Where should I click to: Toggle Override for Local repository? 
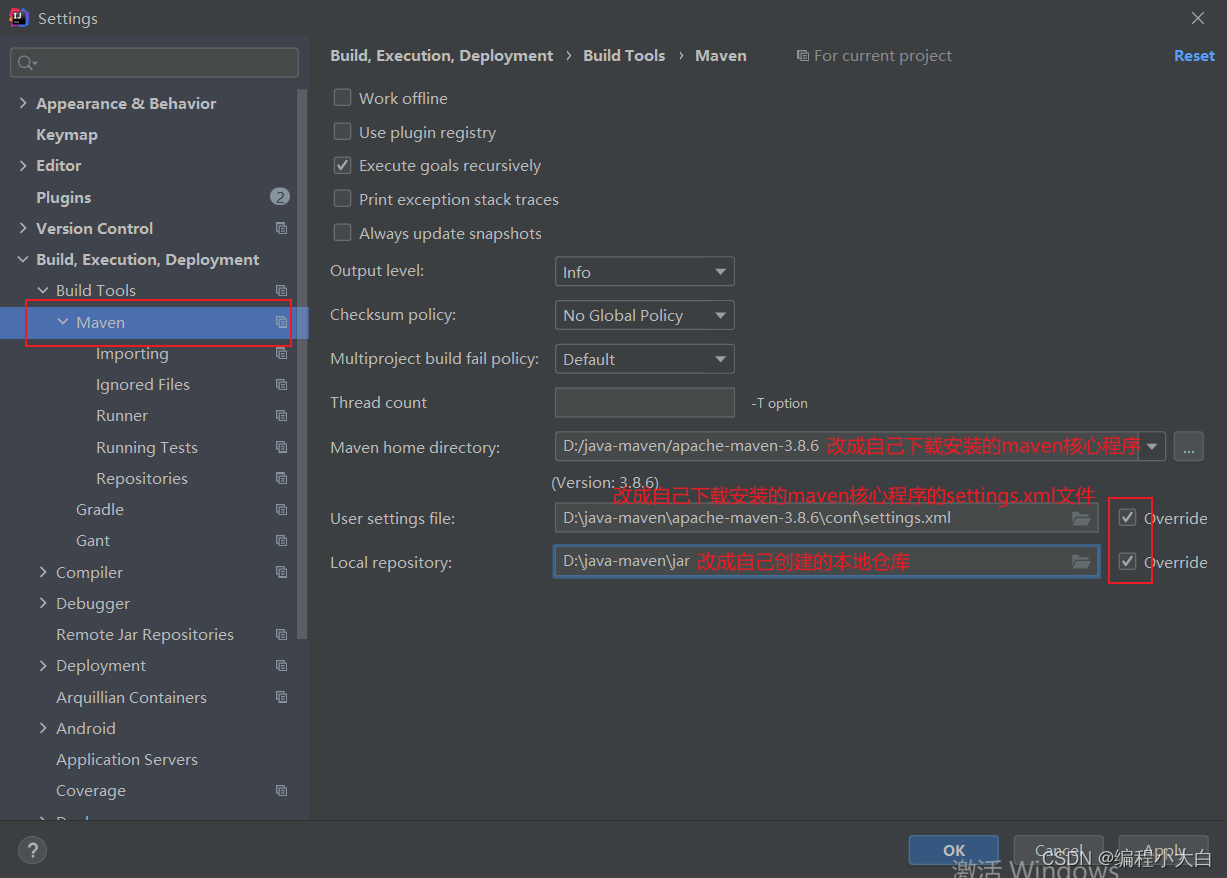[x=1128, y=562]
